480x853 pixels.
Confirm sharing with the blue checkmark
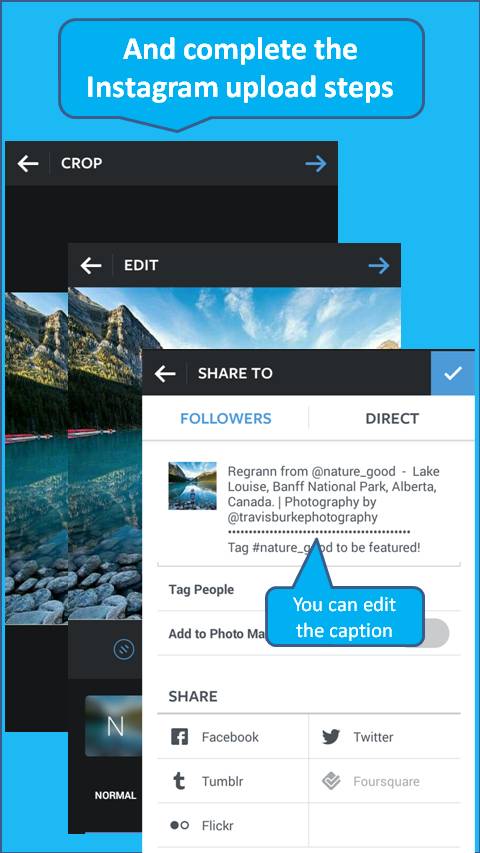(453, 373)
